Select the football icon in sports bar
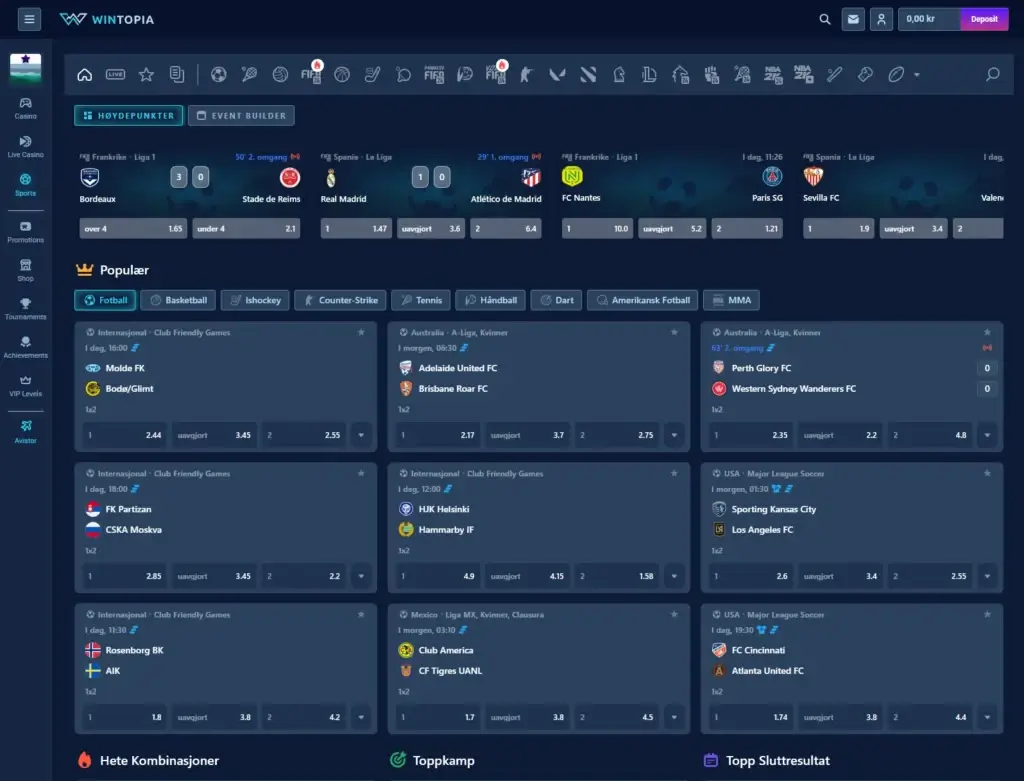Screen dimensions: 1024x781 click(219, 74)
